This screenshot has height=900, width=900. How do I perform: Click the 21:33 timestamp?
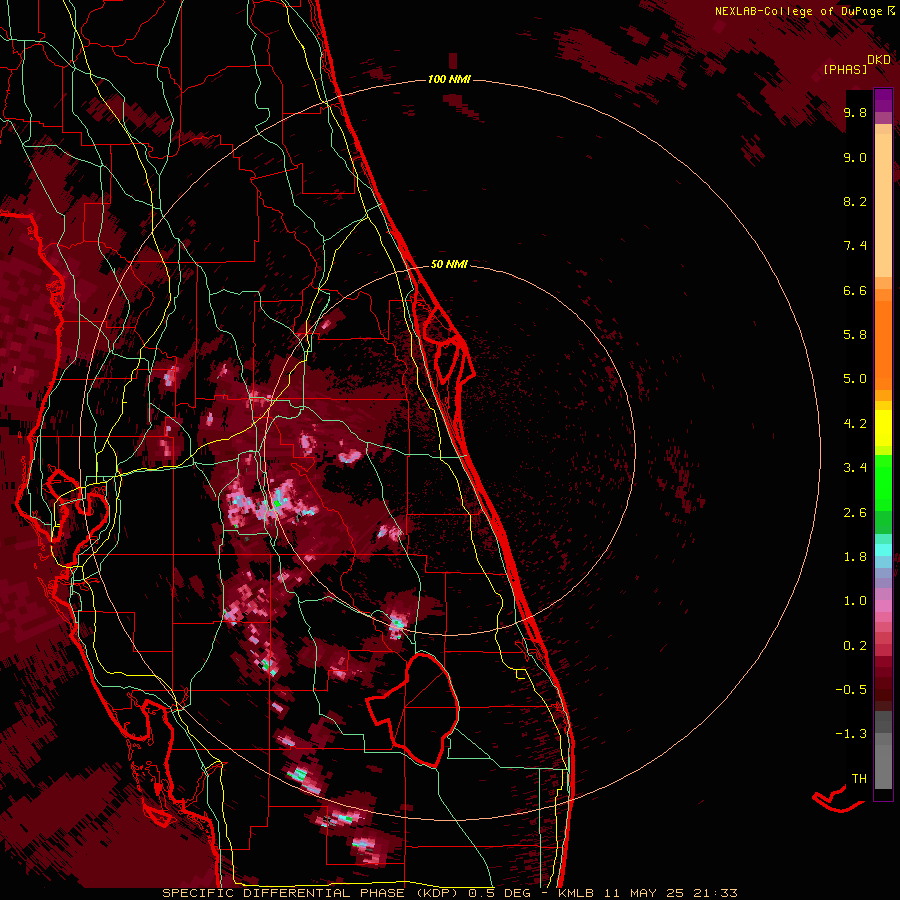[714, 893]
